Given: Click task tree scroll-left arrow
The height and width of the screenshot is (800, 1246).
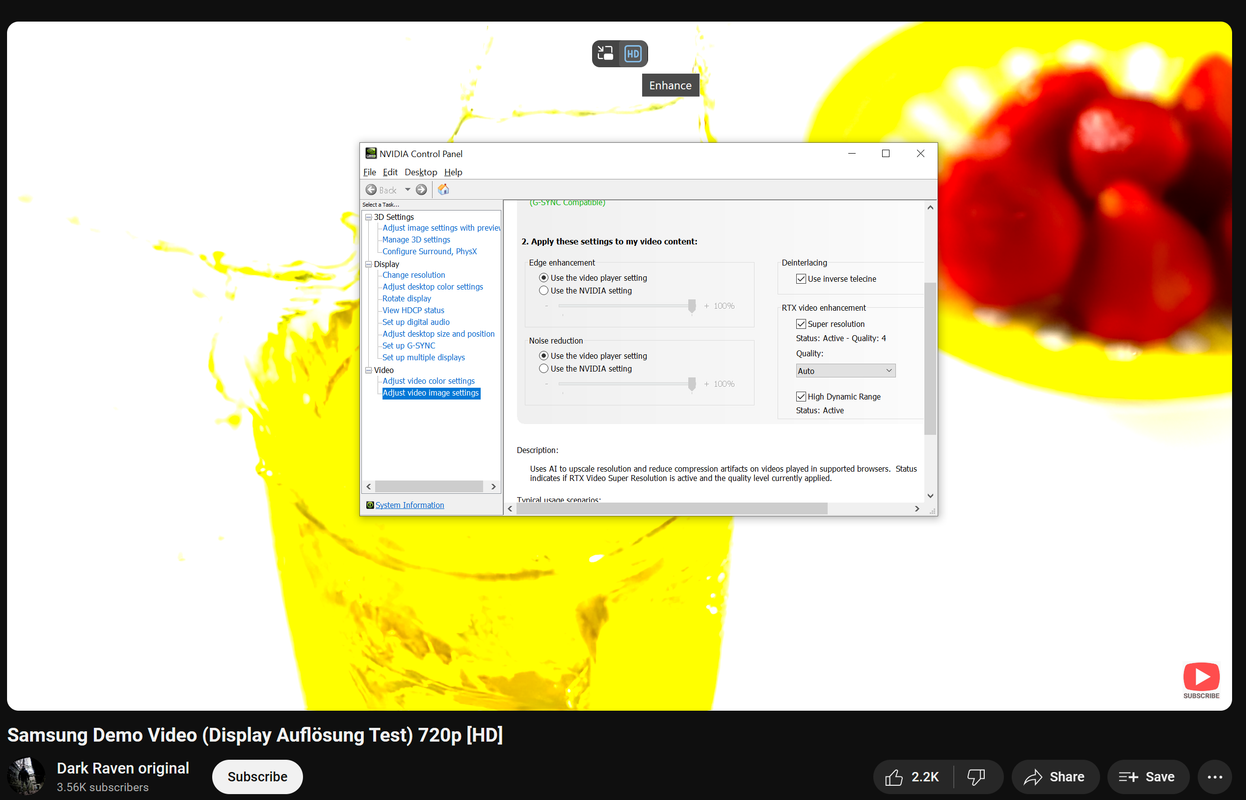Looking at the screenshot, I should click(368, 486).
